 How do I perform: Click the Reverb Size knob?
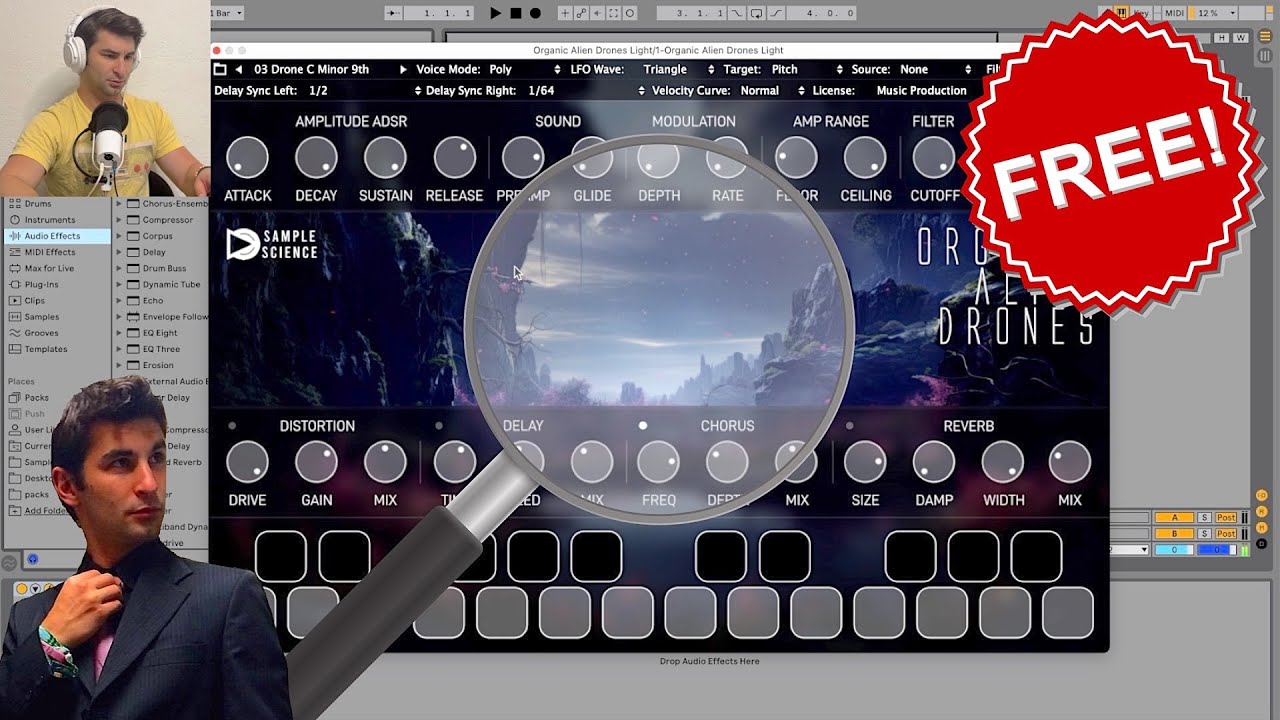865,462
